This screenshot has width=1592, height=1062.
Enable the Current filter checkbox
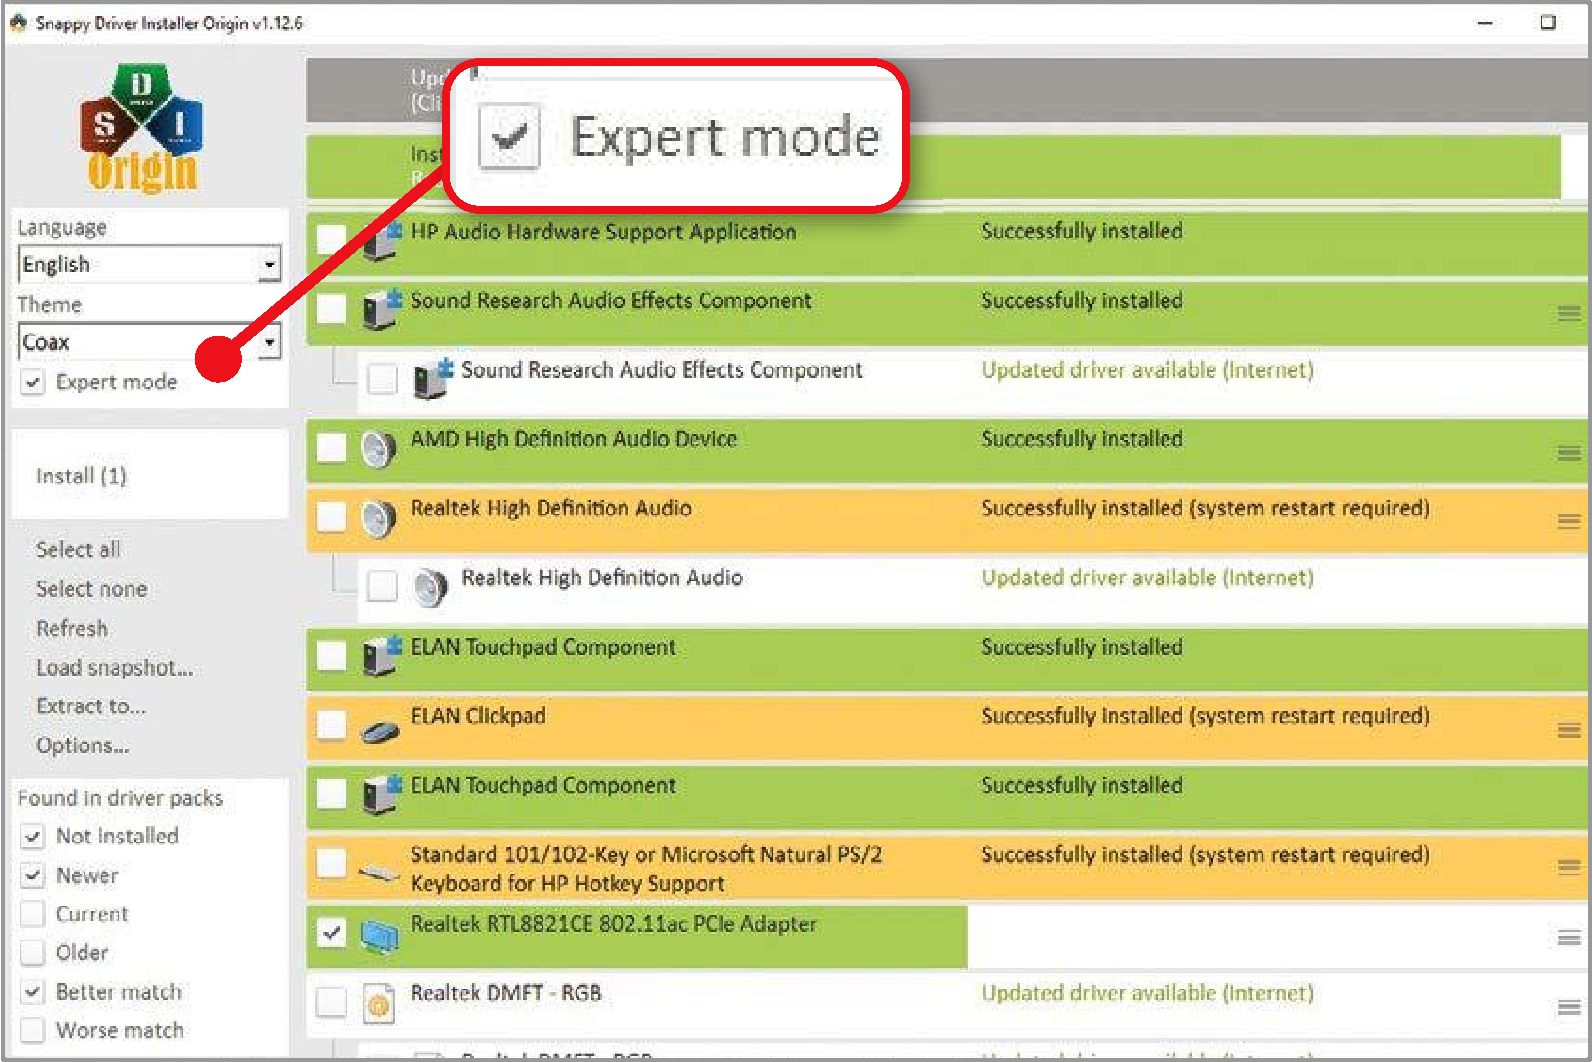33,914
